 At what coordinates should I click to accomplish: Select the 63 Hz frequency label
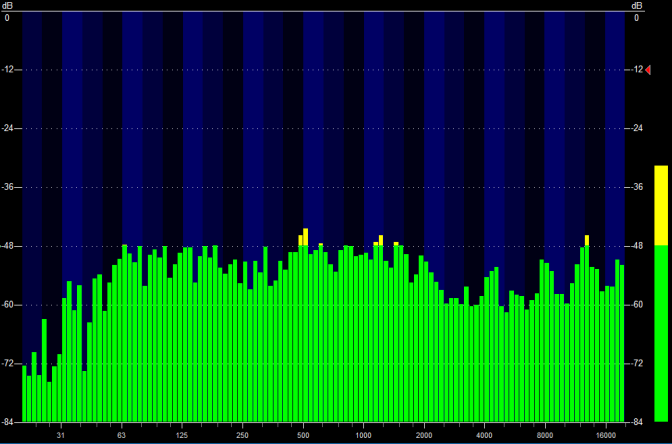122,434
